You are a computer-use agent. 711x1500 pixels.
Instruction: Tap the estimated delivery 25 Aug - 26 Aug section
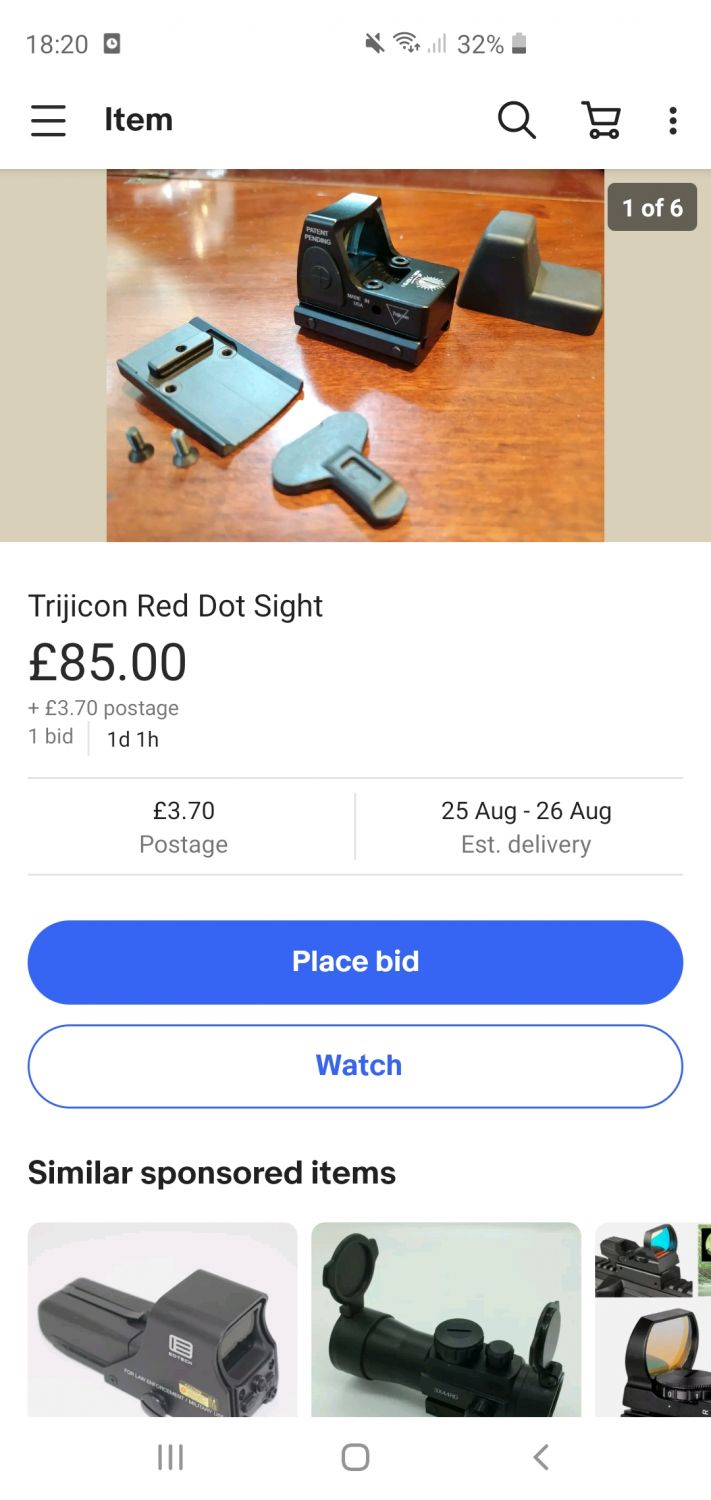click(526, 827)
